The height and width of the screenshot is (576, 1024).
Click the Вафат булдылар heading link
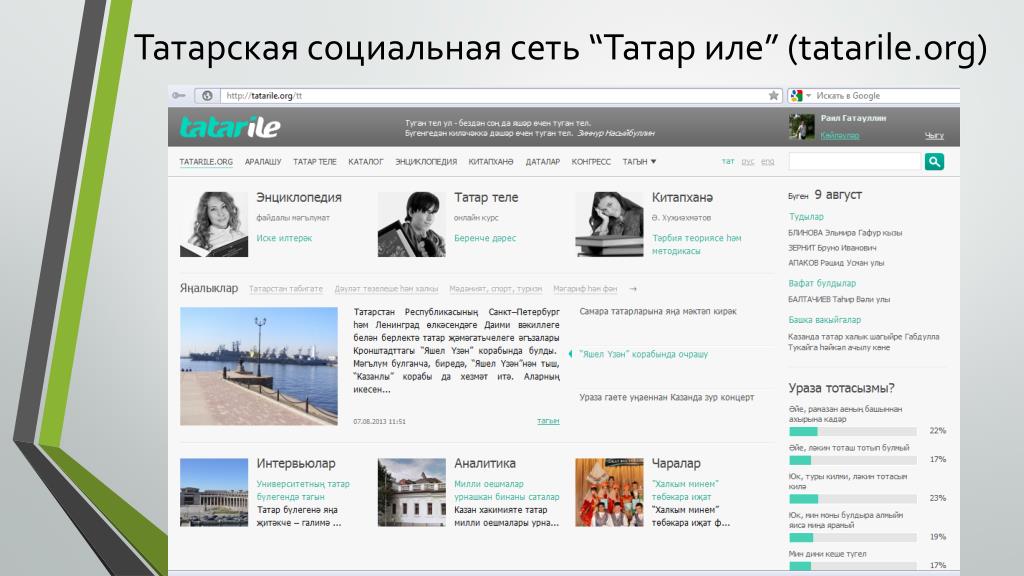click(x=822, y=283)
